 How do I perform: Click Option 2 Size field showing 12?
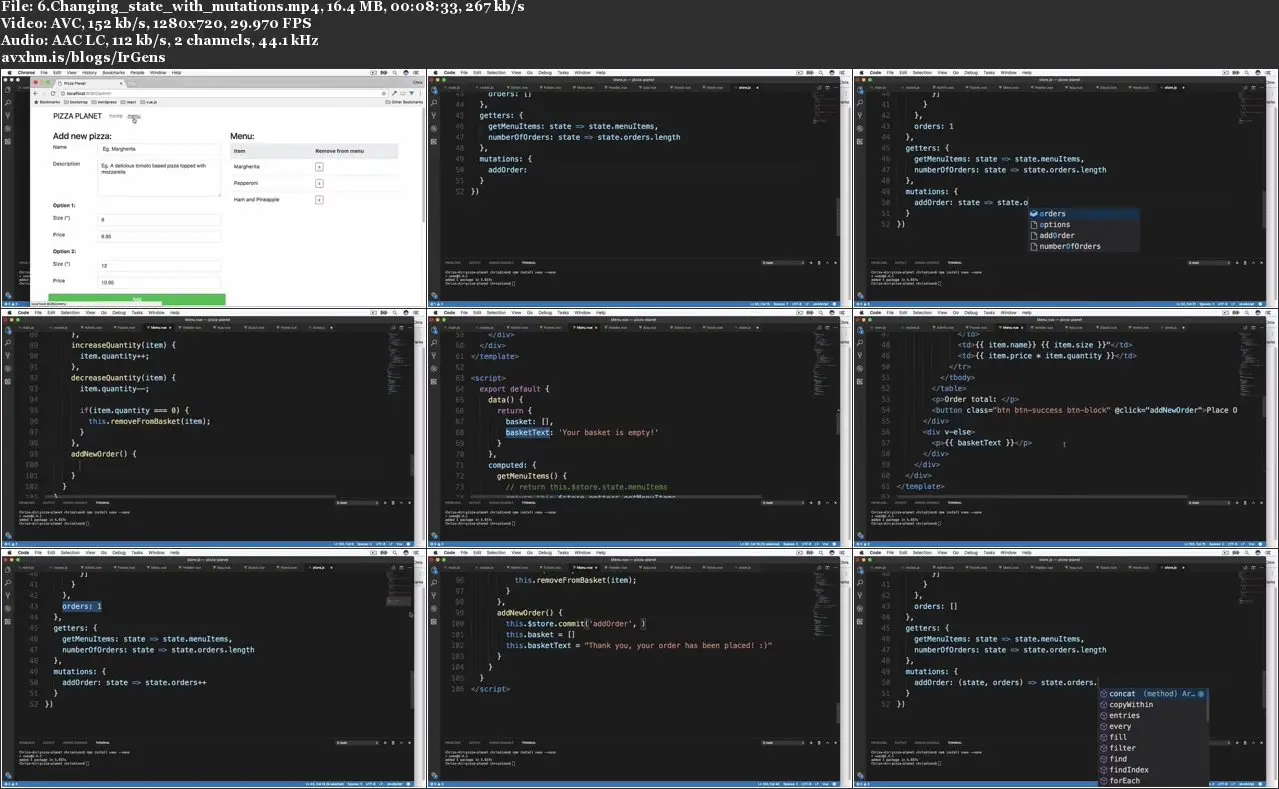click(159, 266)
